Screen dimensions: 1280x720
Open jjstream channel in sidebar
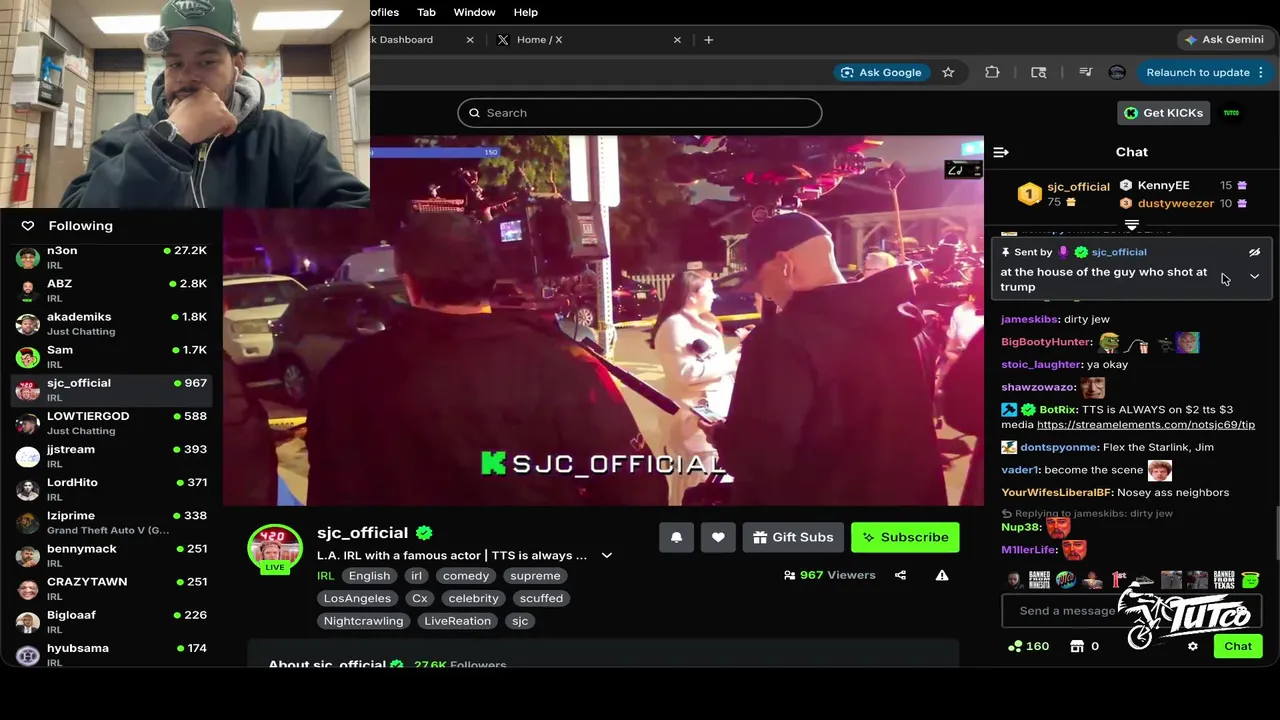pos(112,456)
